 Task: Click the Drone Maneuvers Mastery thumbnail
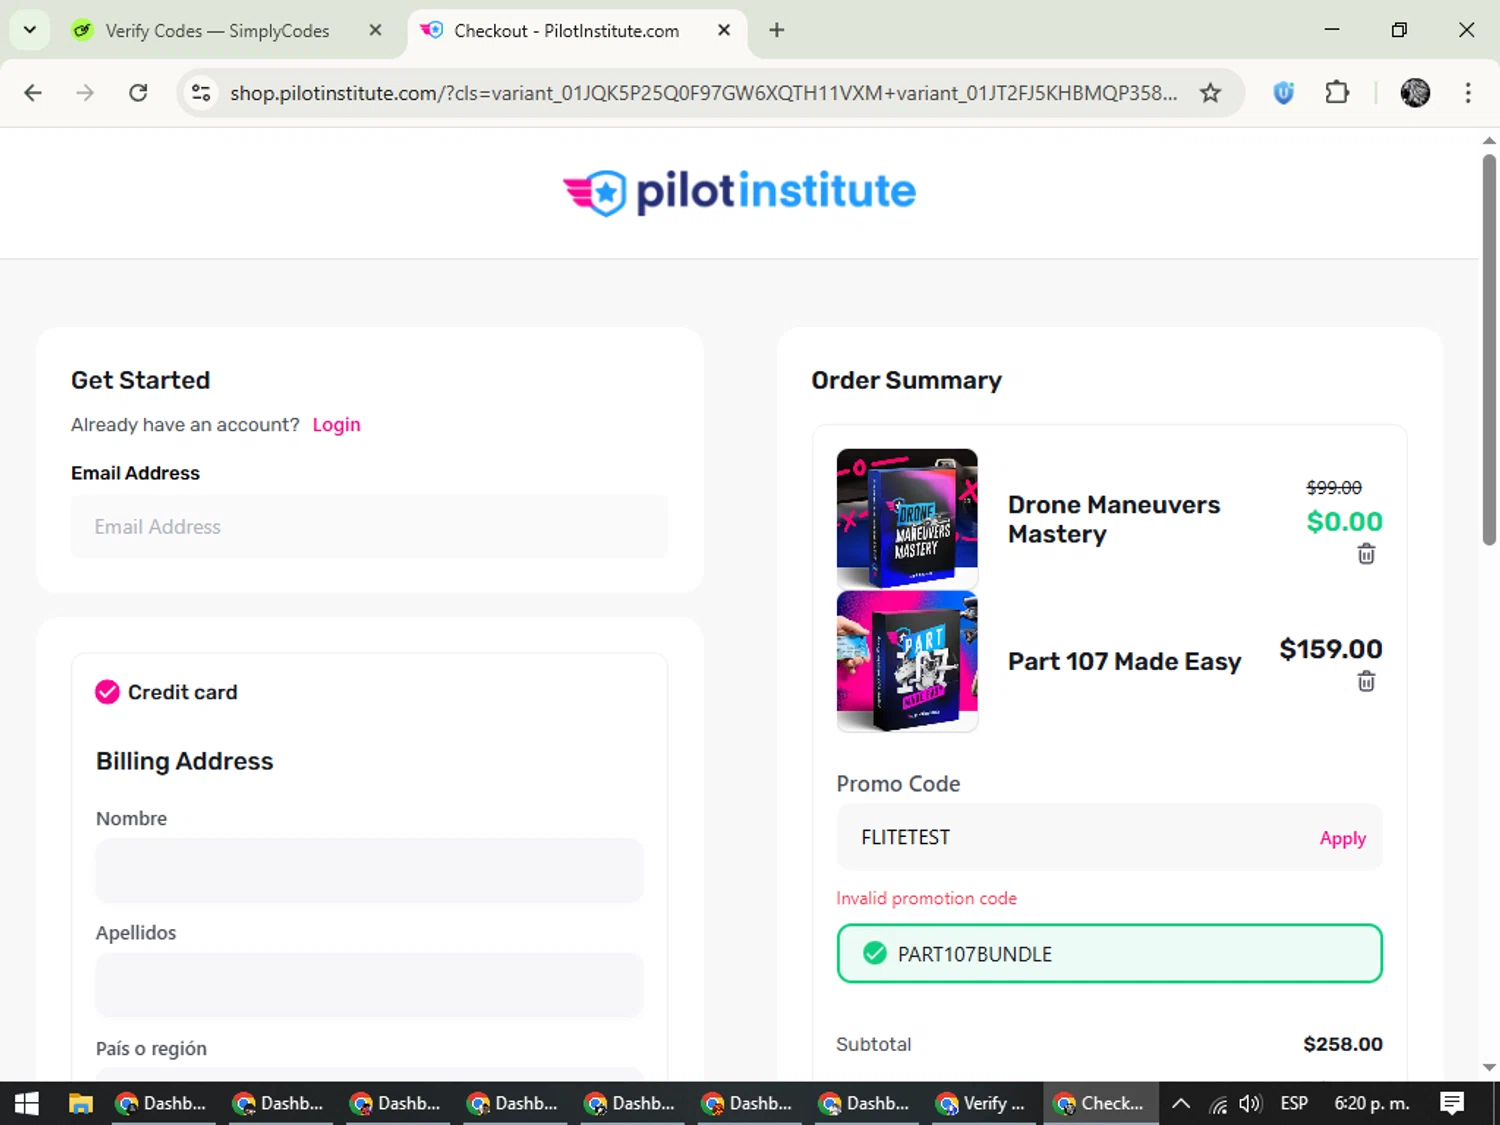click(907, 518)
